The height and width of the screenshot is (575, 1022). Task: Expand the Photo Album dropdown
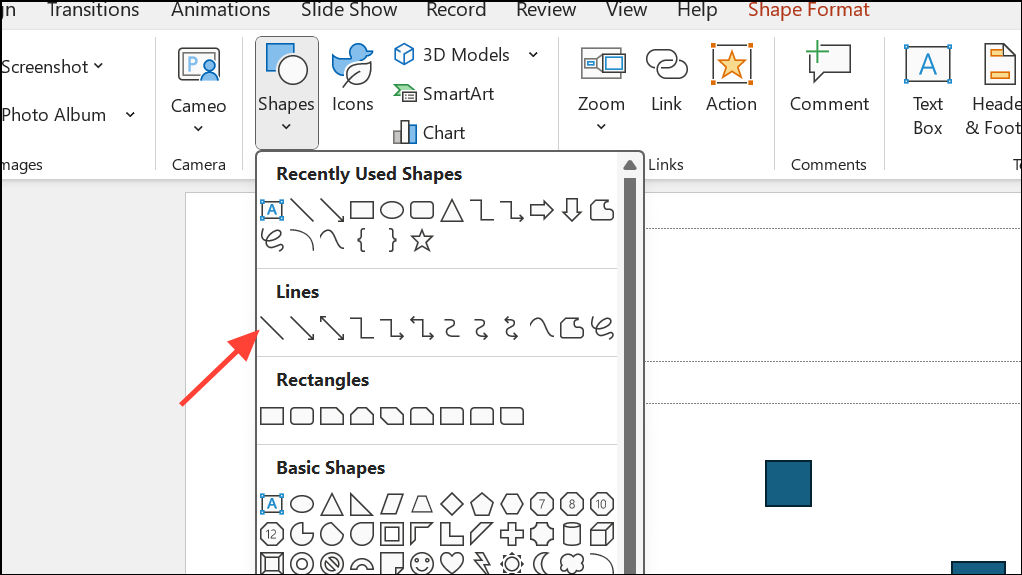(x=130, y=115)
